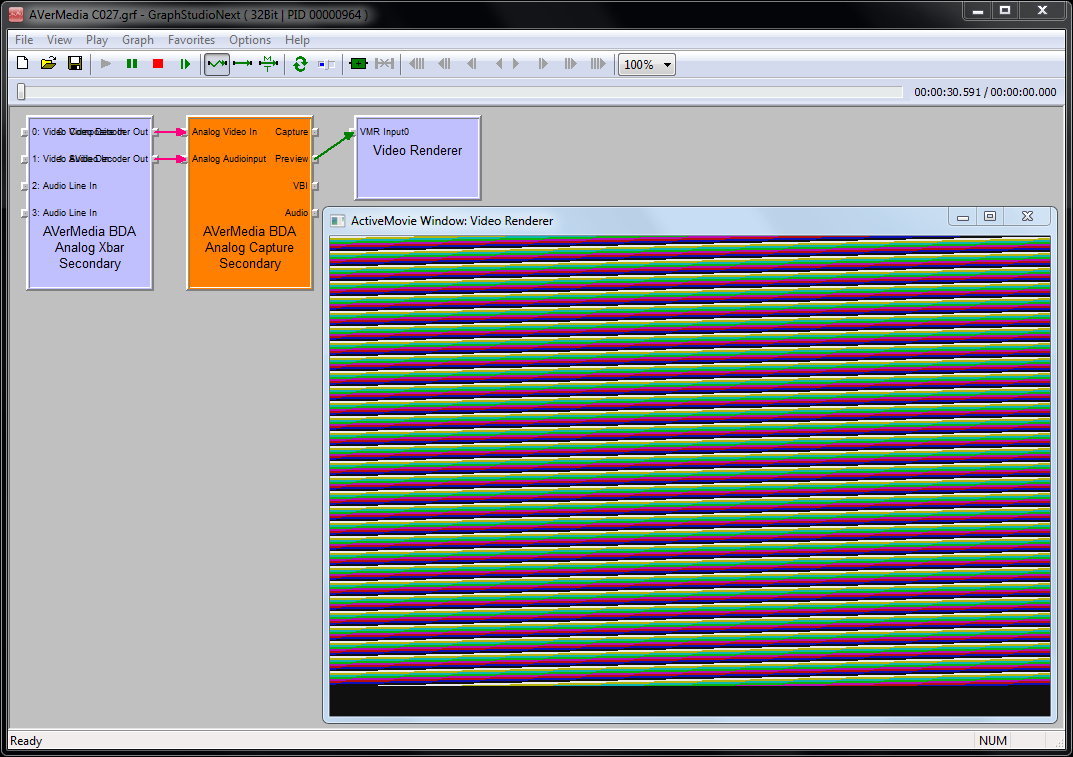Open the 100% zoom dropdown
The image size is (1073, 757).
(x=647, y=65)
